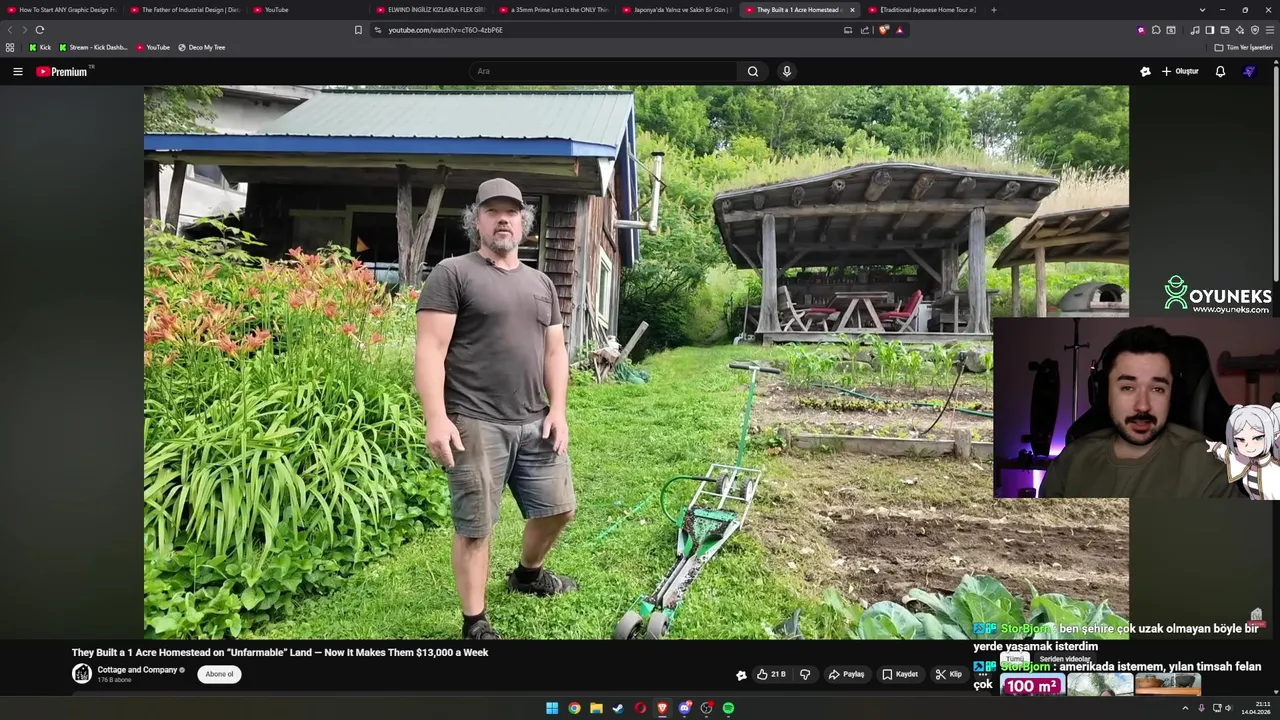The width and height of the screenshot is (1280, 720).
Task: Open Brave Shields lion icon
Action: tap(883, 30)
